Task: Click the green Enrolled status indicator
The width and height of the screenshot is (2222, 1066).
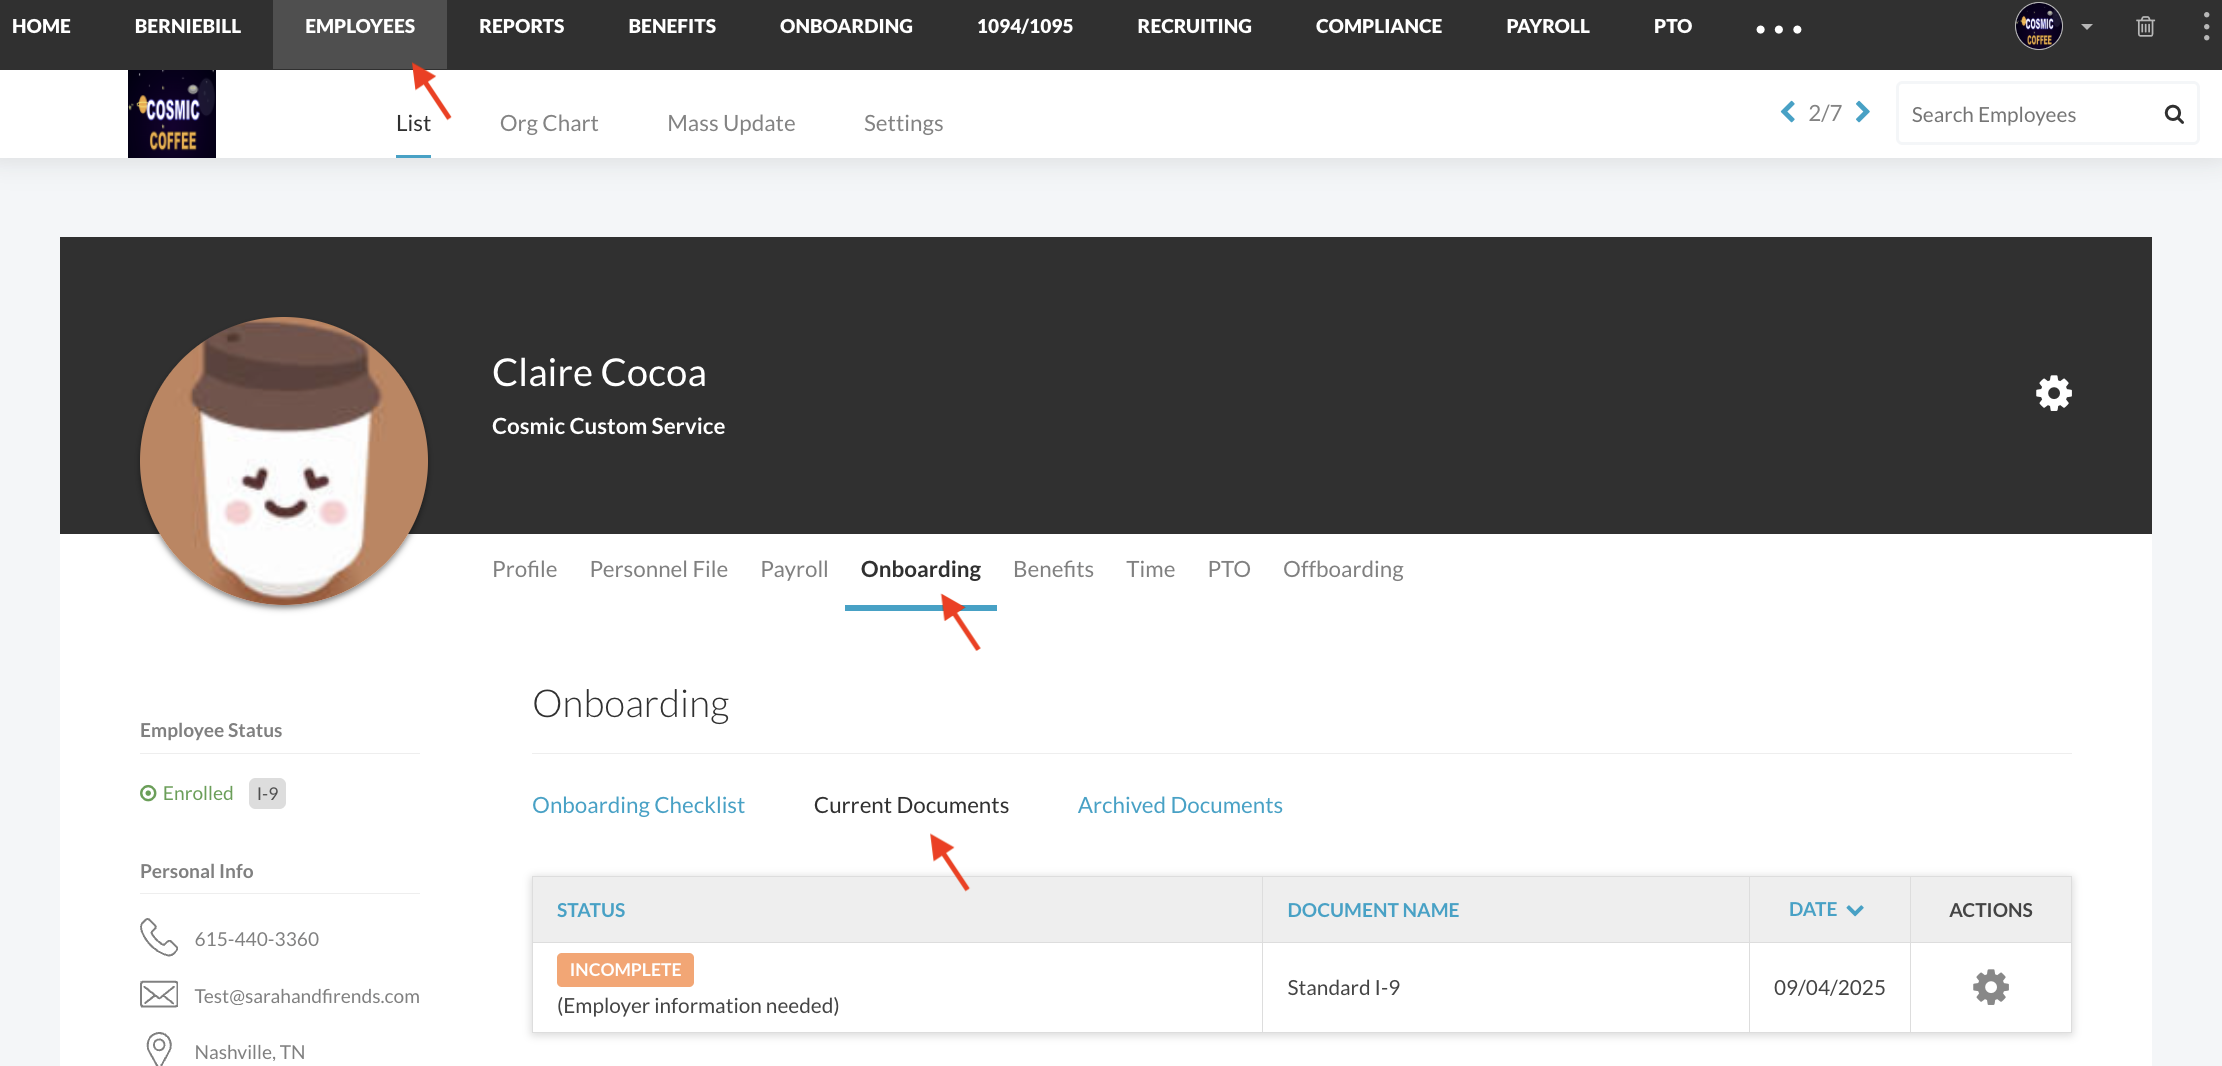Action: 187,793
